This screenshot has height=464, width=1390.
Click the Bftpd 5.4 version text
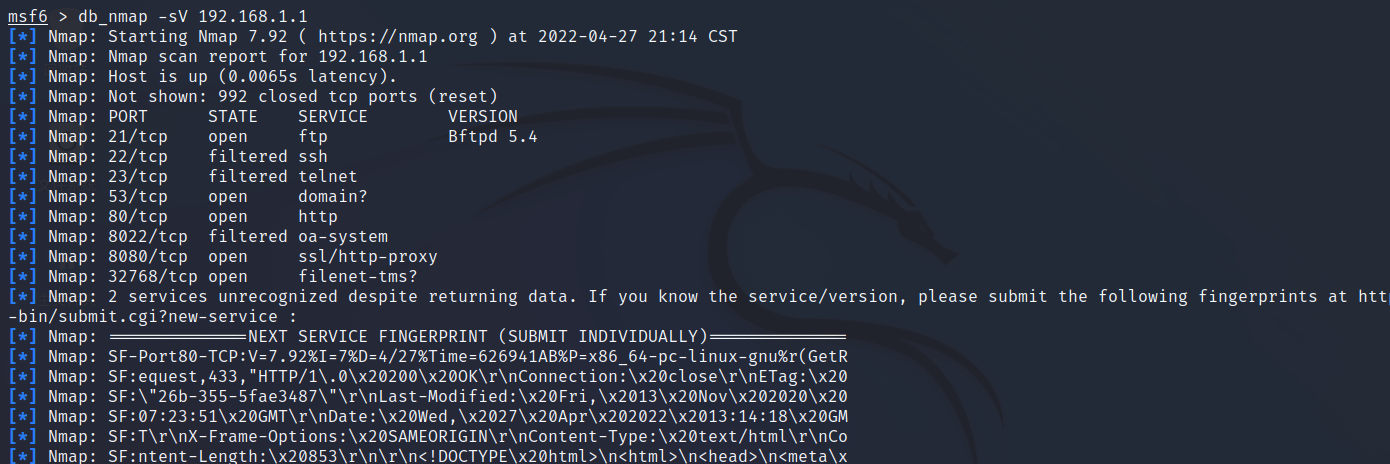pos(493,136)
